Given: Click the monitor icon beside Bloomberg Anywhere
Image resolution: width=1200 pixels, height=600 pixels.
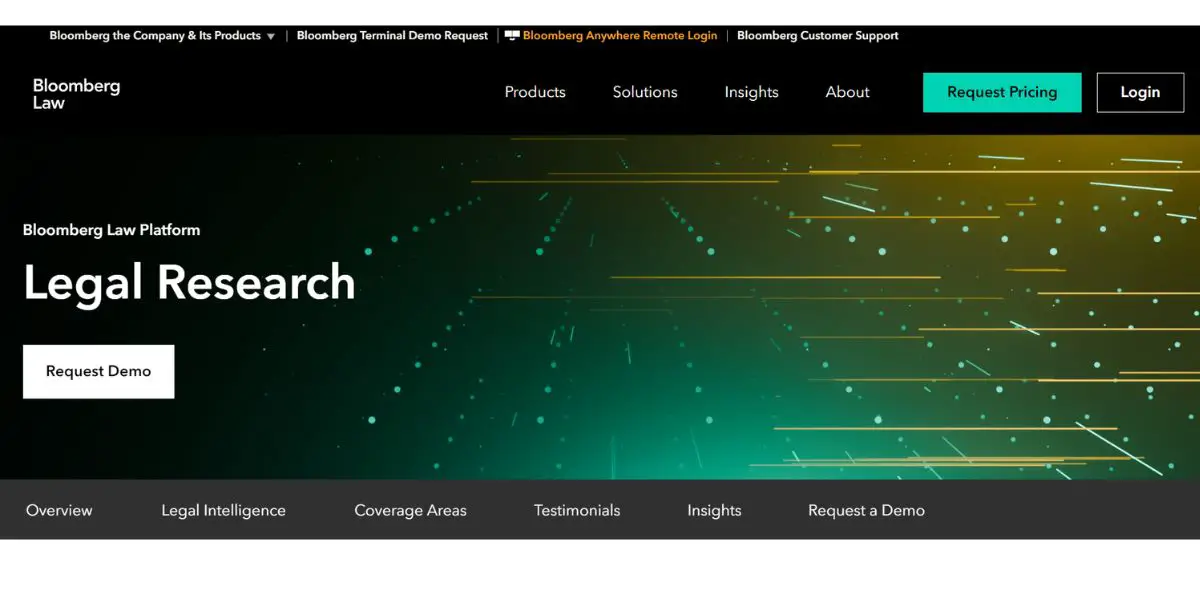Looking at the screenshot, I should coord(512,35).
